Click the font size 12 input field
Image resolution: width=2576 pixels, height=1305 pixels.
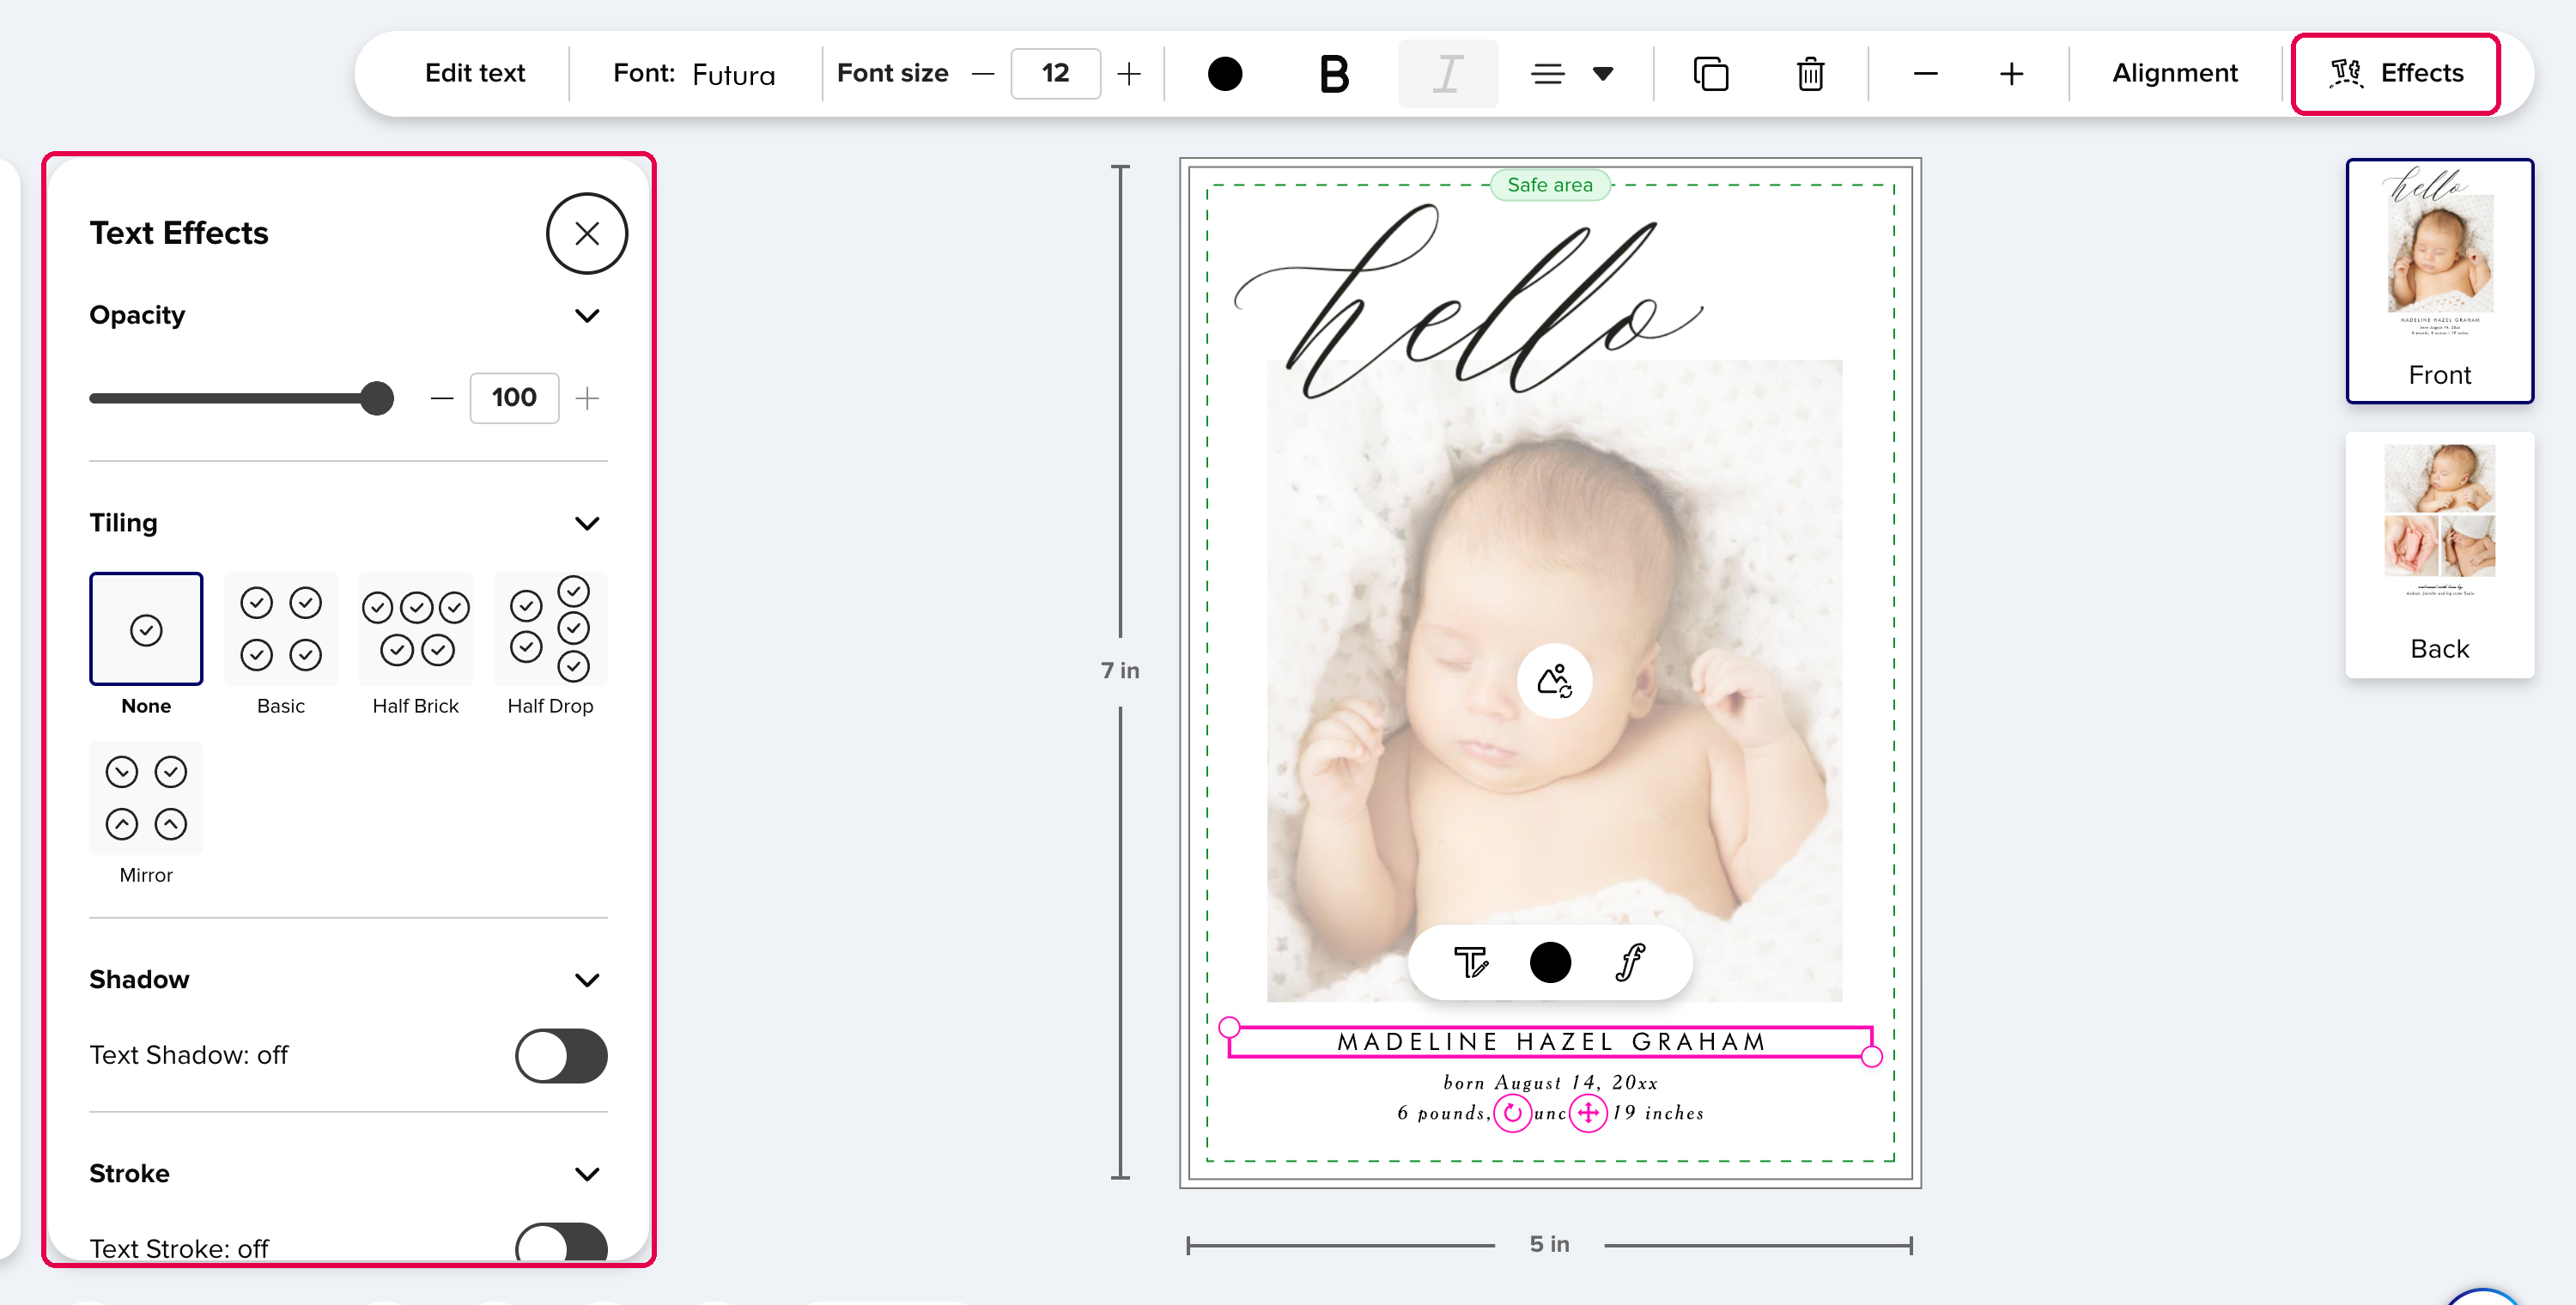click(1055, 74)
